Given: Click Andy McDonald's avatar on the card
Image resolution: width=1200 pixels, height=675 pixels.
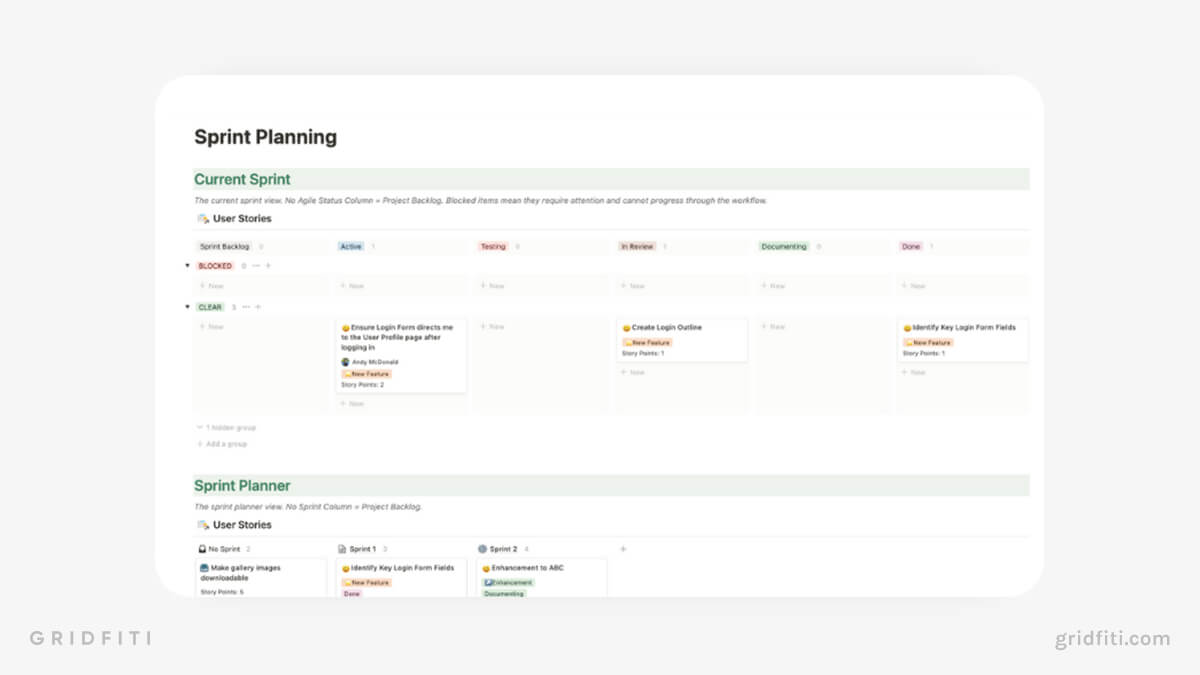Looking at the screenshot, I should [x=346, y=362].
